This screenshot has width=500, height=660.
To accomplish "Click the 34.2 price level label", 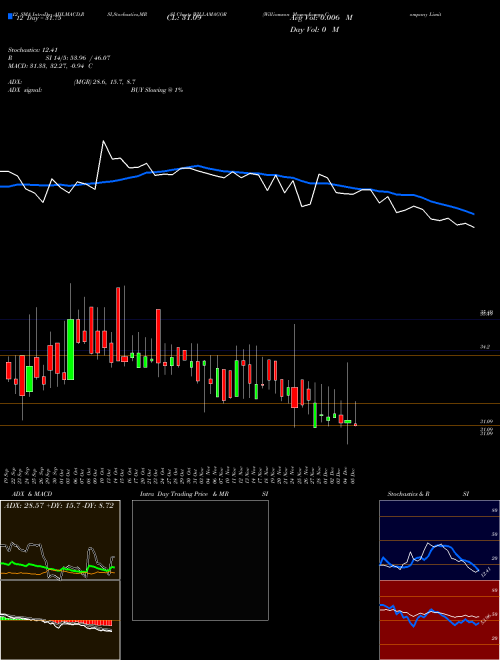I will 484,347.
